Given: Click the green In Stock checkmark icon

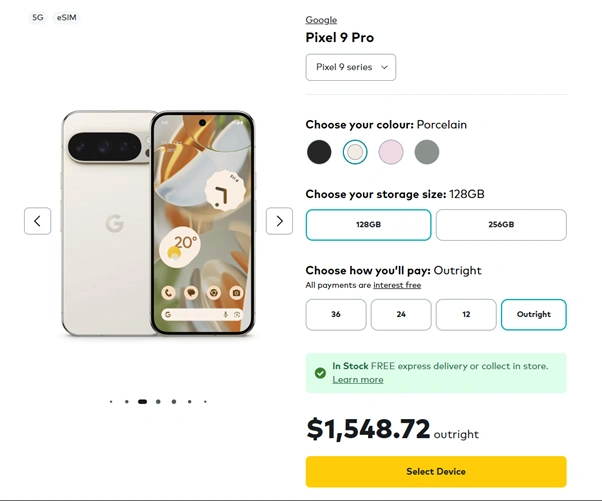Looking at the screenshot, I should tap(320, 373).
